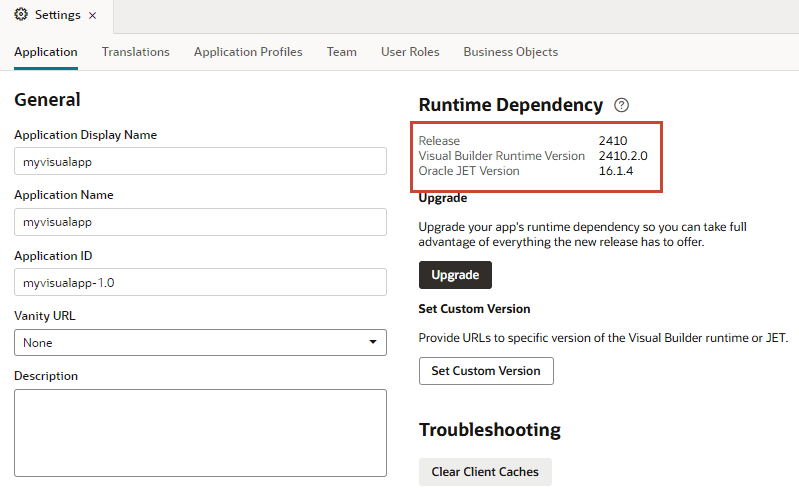
Task: Click the Oracle JET Version 16.1.4
Action: point(616,171)
